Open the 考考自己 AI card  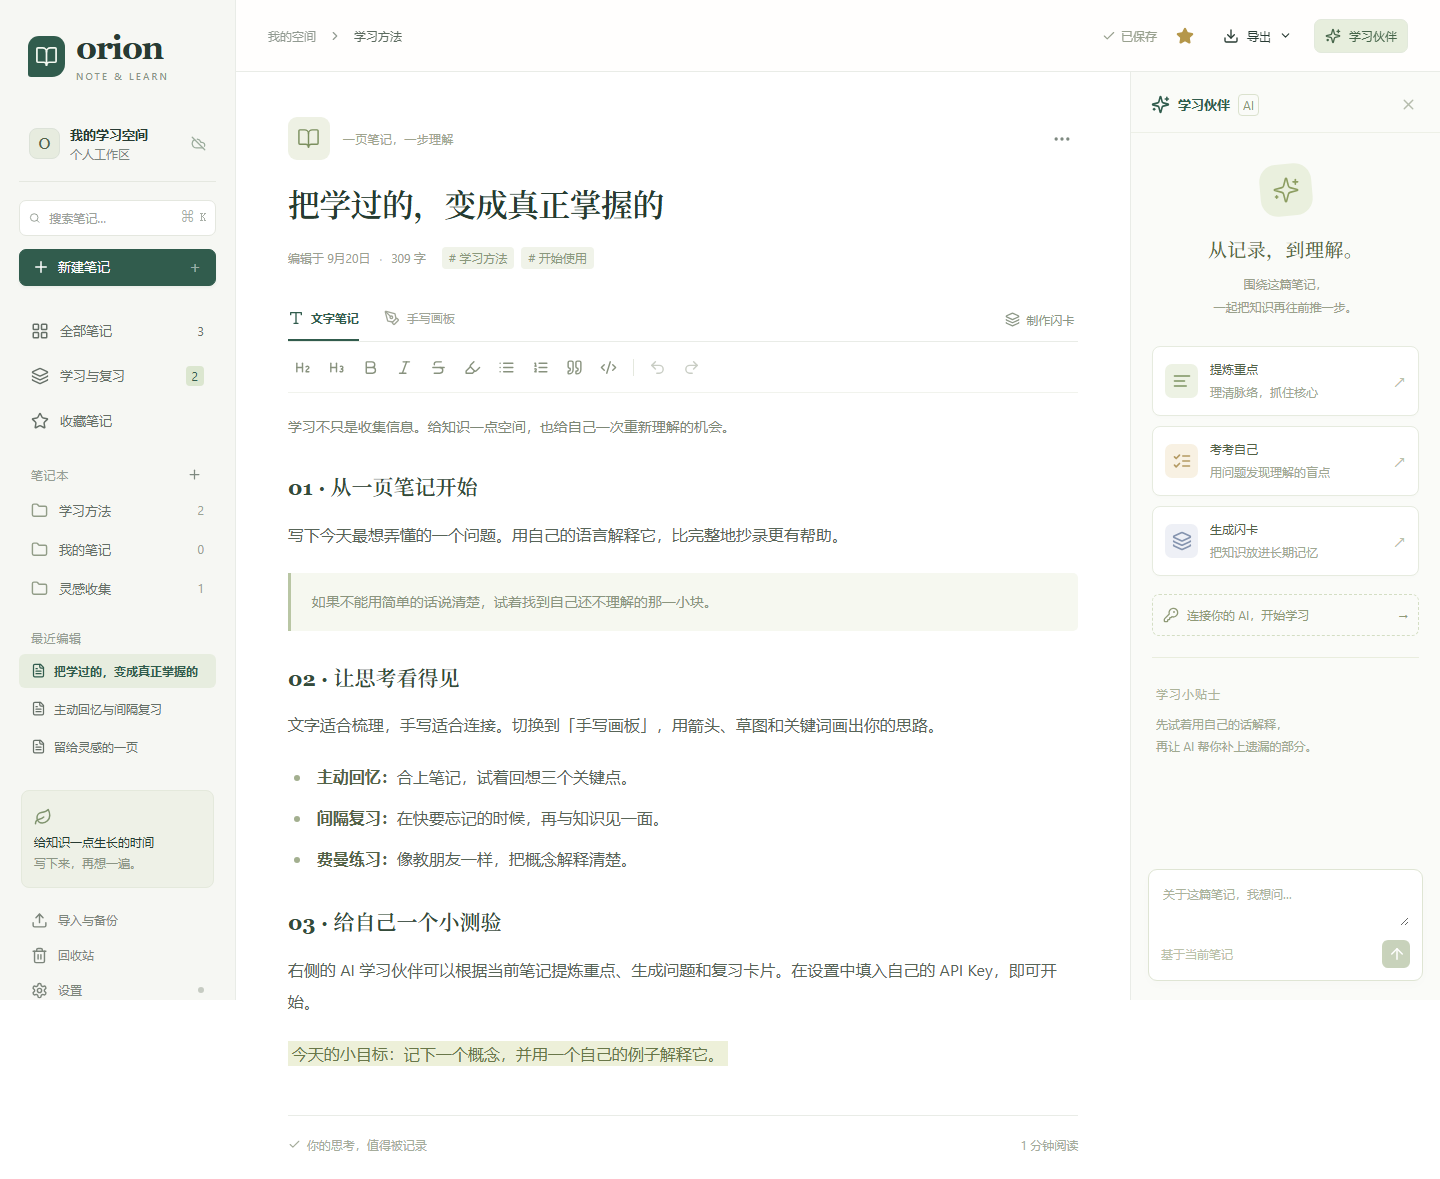(1285, 461)
